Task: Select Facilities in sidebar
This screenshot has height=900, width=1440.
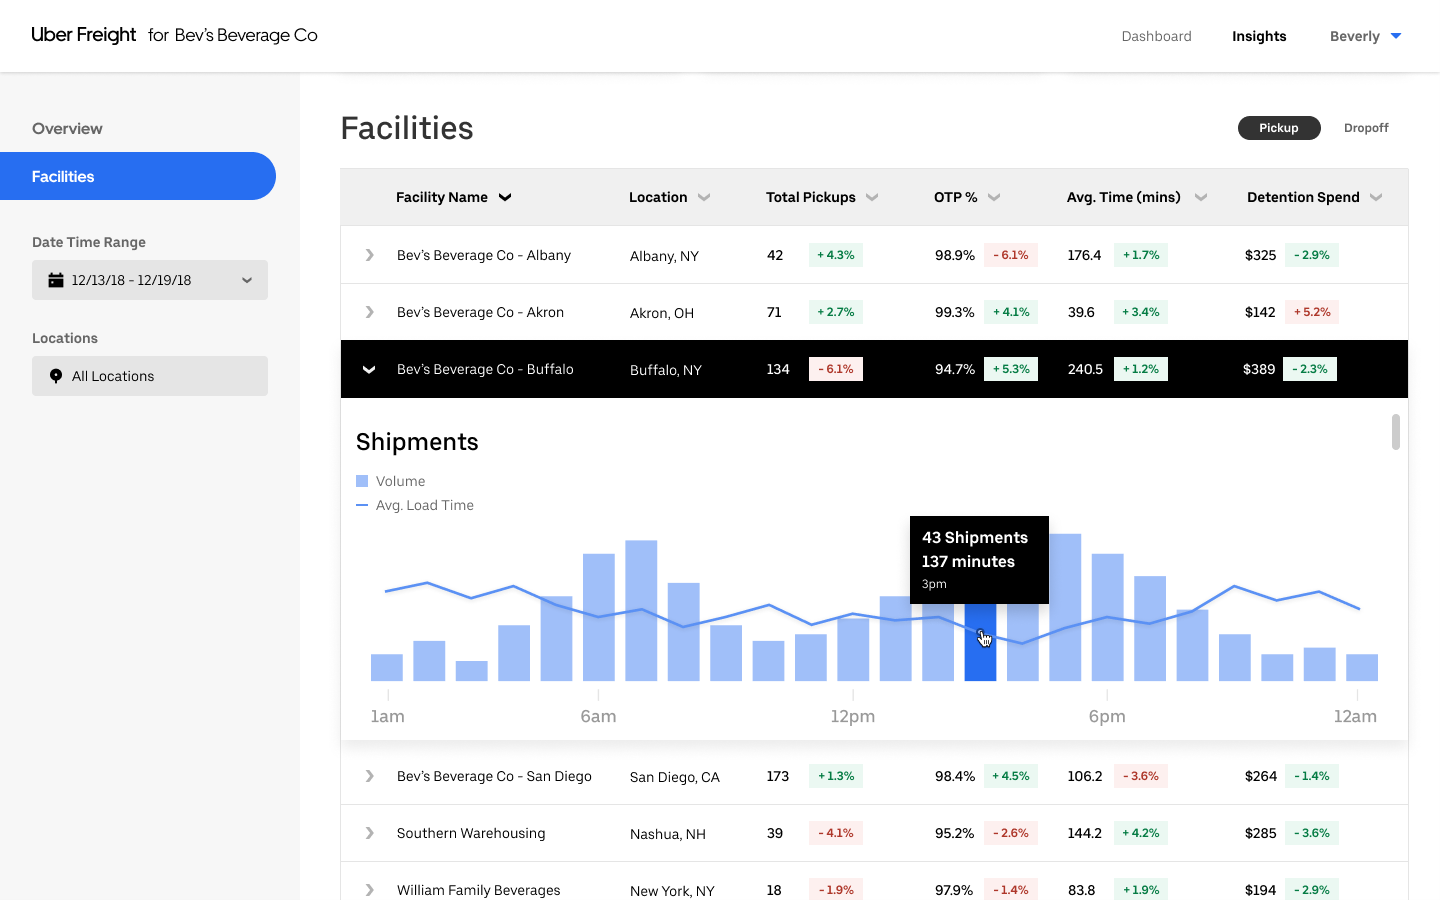Action: tap(138, 176)
